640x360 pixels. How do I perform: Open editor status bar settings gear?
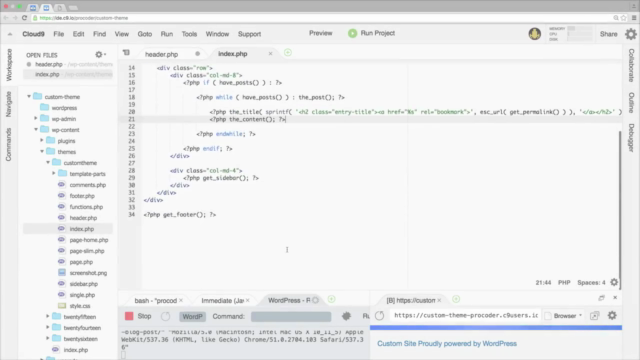pyautogui.click(x=614, y=282)
